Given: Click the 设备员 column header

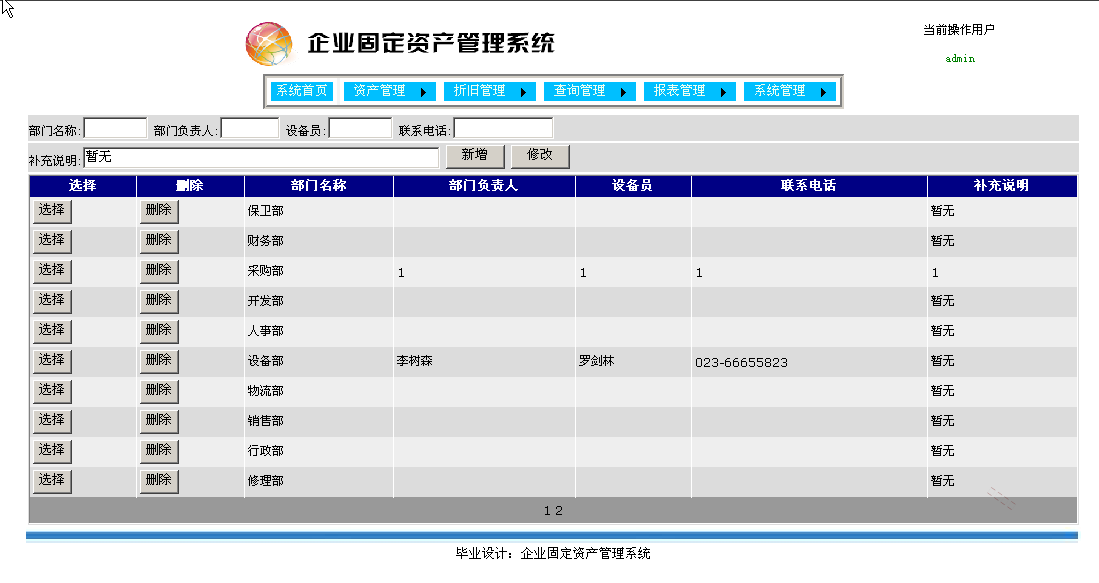Looking at the screenshot, I should pos(632,186).
